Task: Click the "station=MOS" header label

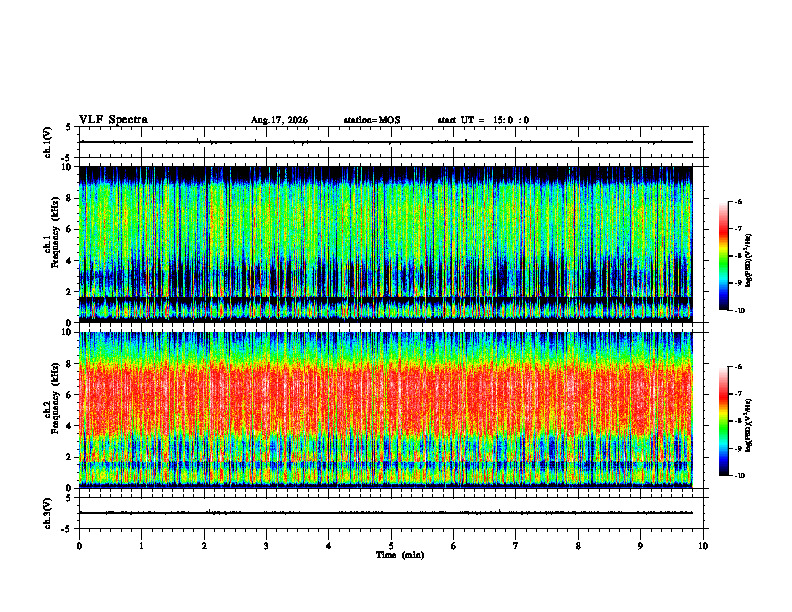Action: 372,120
